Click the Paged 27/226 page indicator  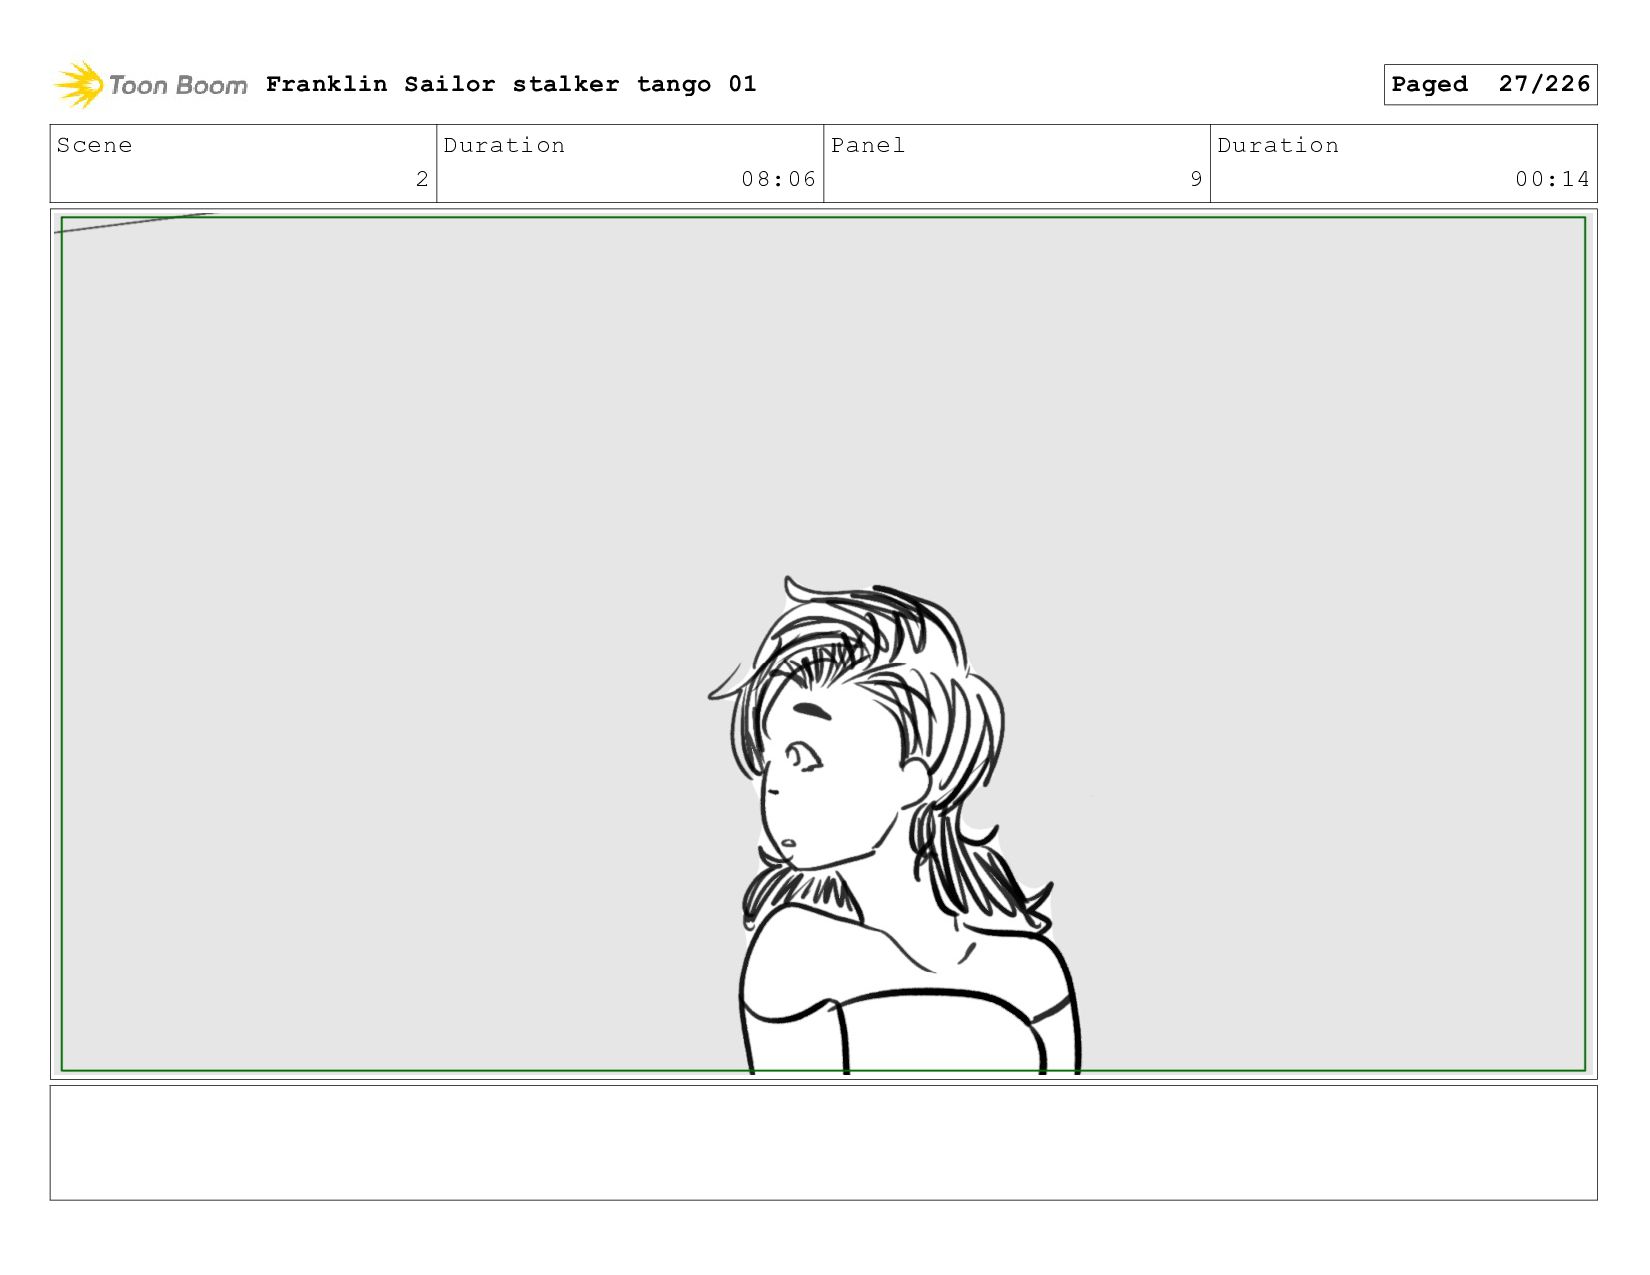(x=1490, y=84)
